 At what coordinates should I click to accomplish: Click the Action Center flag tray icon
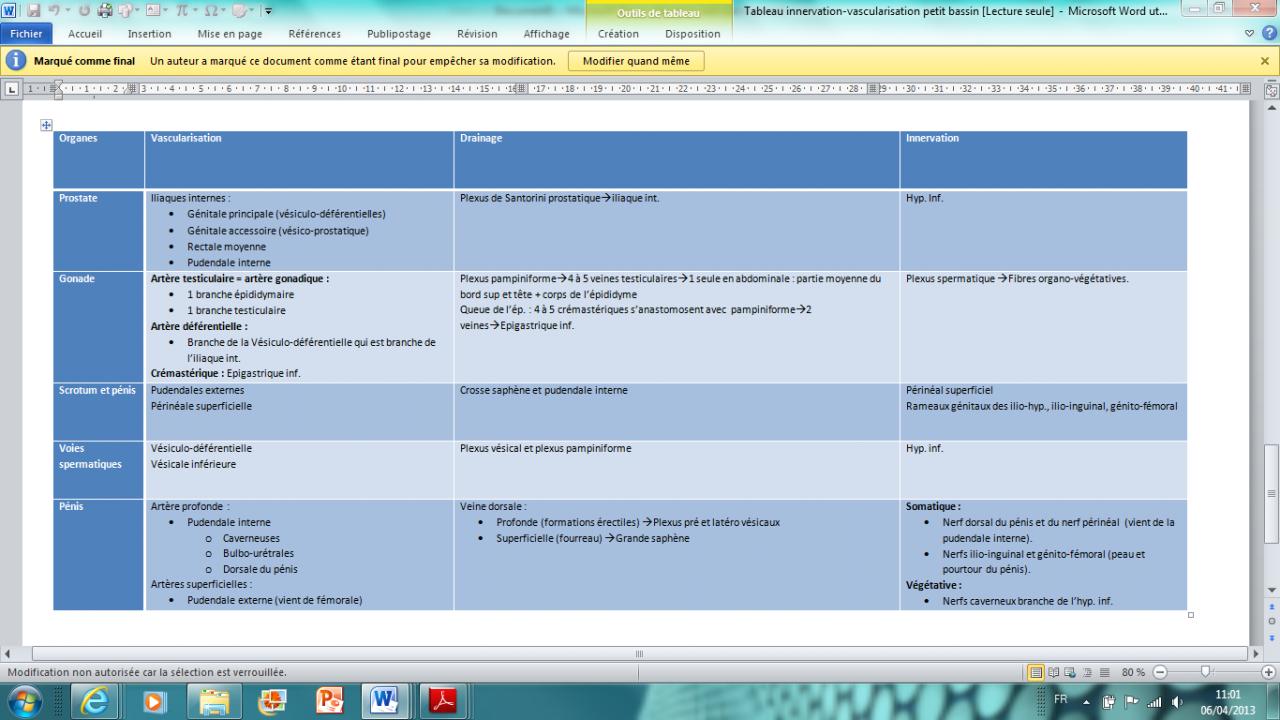(x=1133, y=701)
